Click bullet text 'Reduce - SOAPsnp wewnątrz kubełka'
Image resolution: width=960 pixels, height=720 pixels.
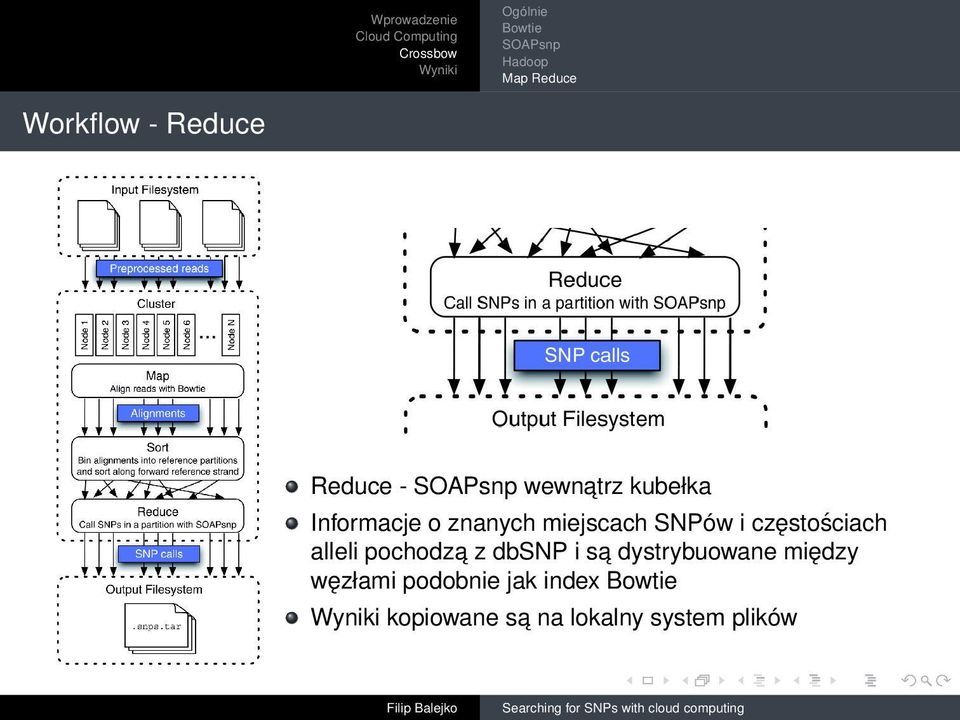(x=511, y=486)
